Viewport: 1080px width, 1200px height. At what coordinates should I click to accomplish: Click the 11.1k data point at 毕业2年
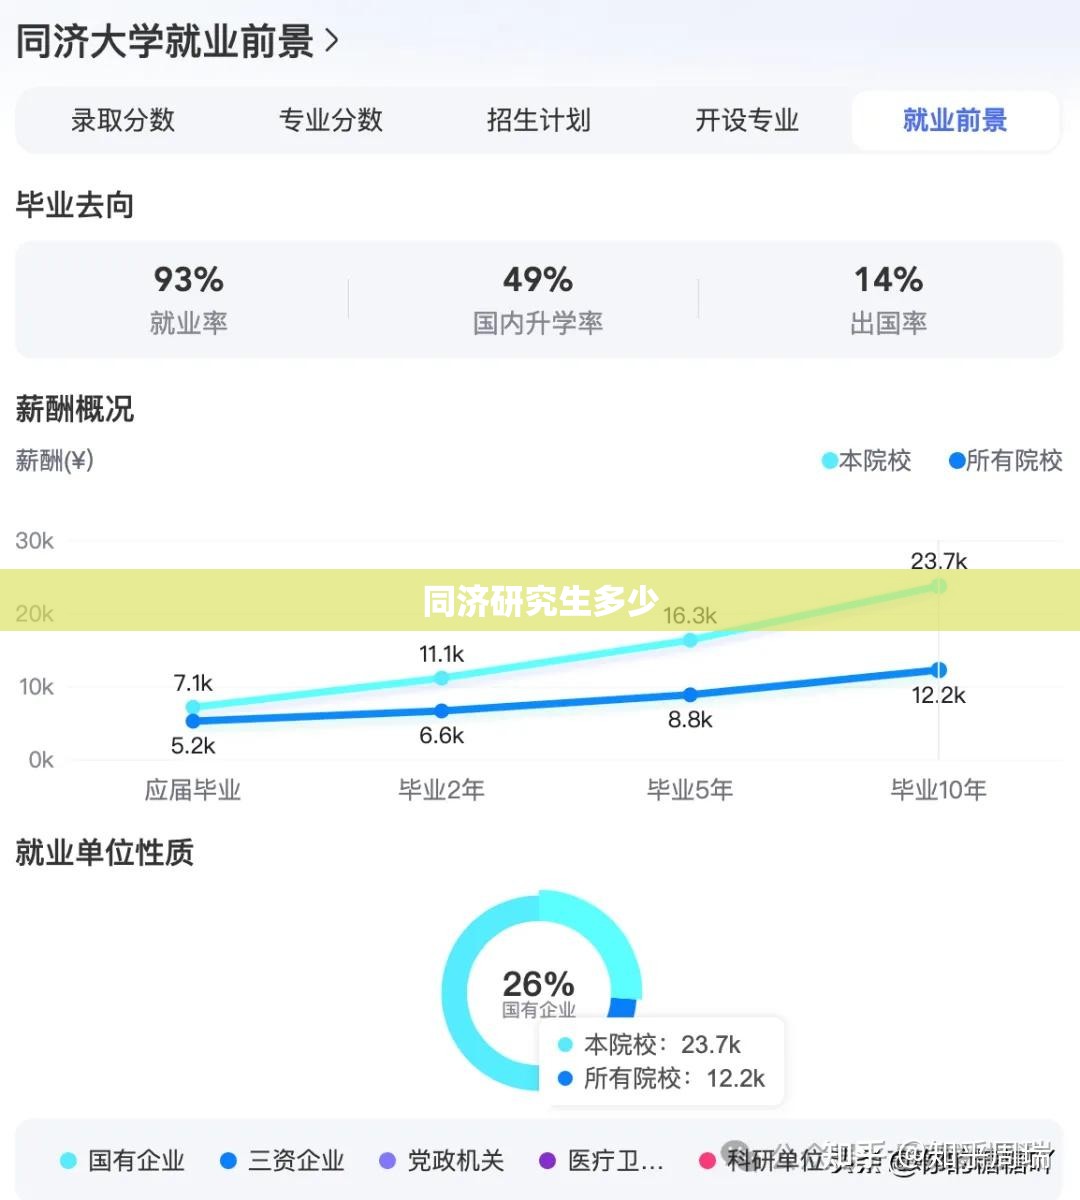pos(441,678)
